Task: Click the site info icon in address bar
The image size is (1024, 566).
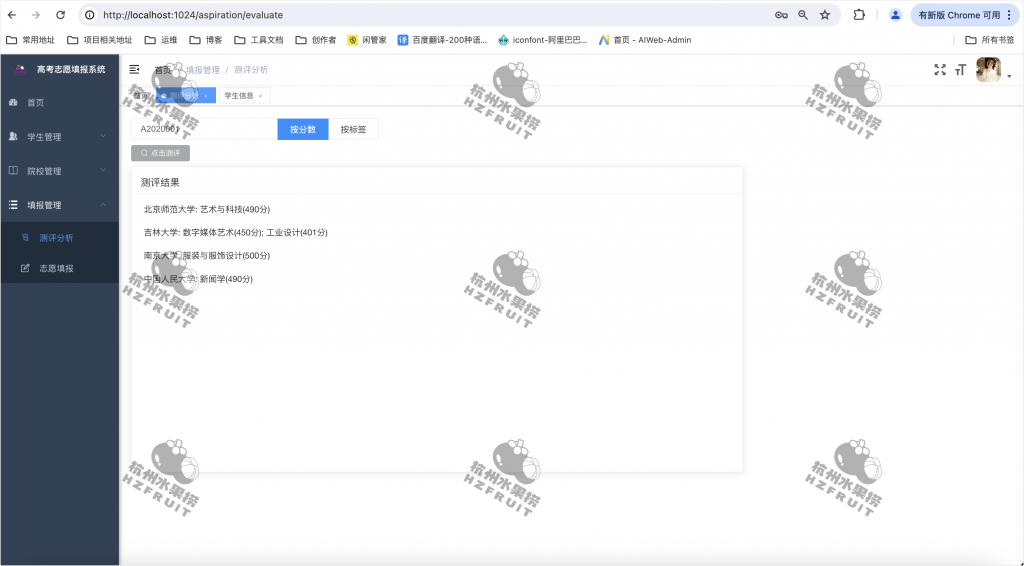Action: 90,15
